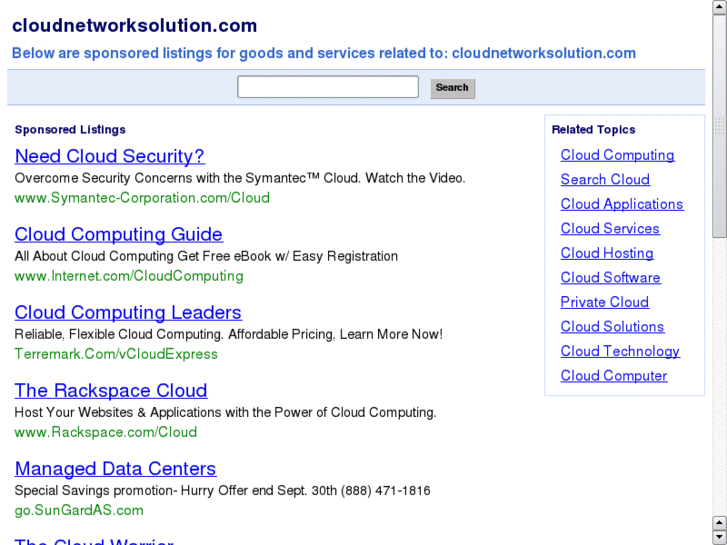Open the 'Need Cloud Security?' listing
This screenshot has height=545, width=727.
pyautogui.click(x=109, y=156)
